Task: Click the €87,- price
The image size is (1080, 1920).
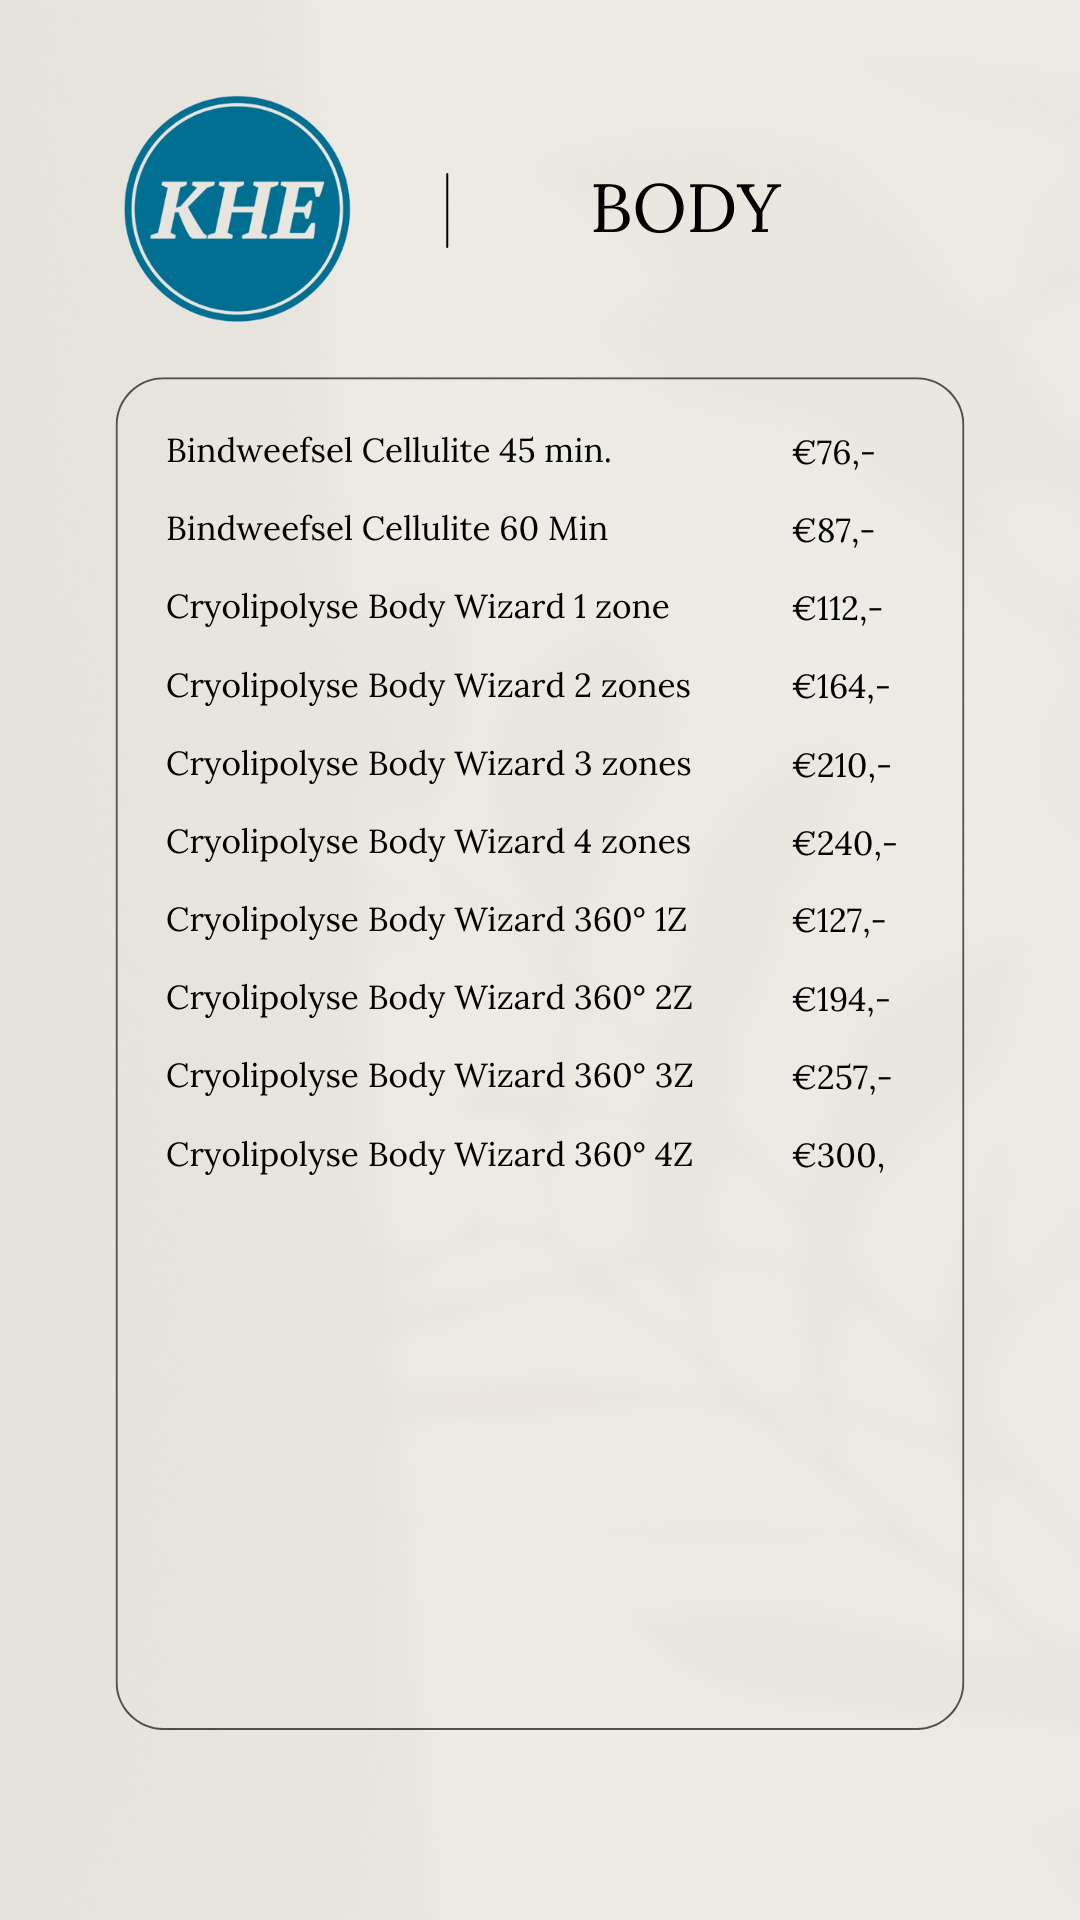Action: pos(833,531)
